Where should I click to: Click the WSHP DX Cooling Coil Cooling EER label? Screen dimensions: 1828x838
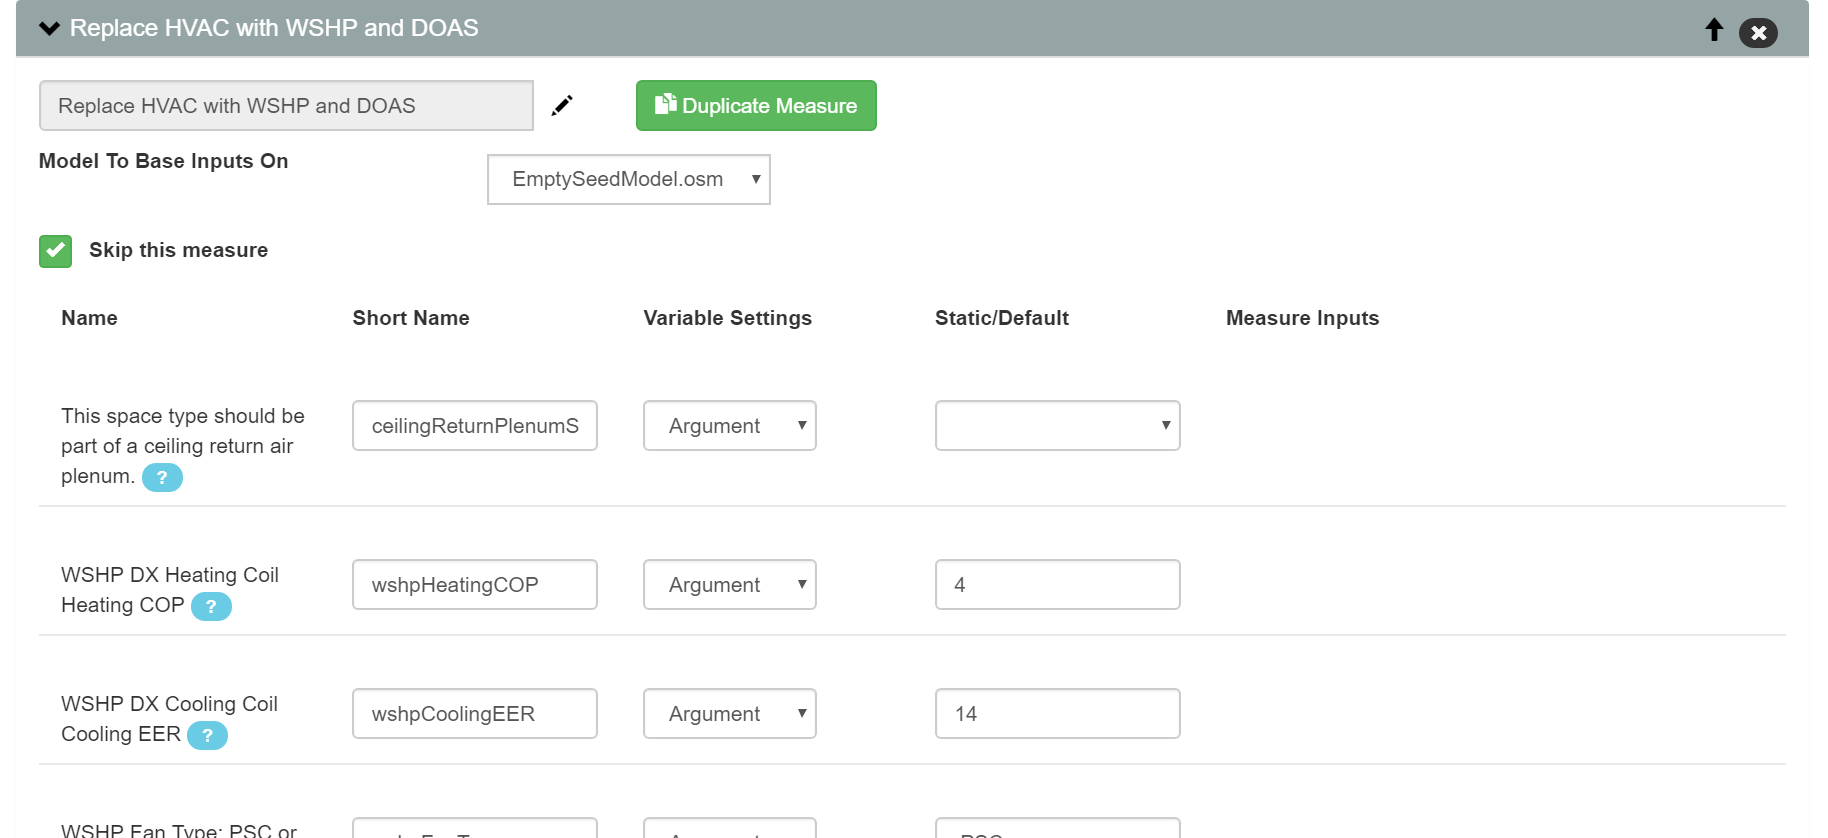170,719
